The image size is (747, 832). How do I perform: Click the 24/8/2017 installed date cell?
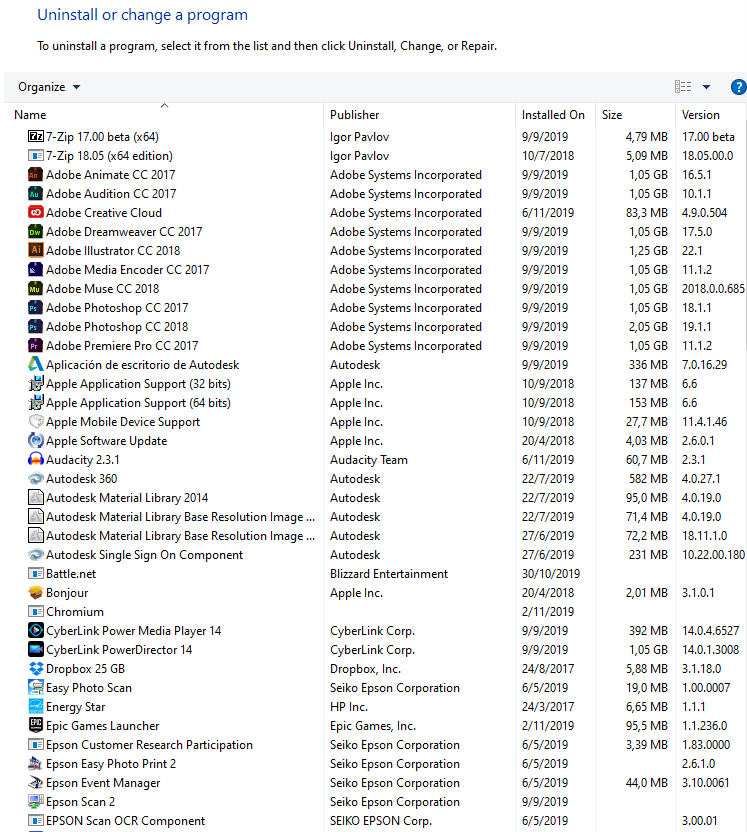[x=548, y=669]
